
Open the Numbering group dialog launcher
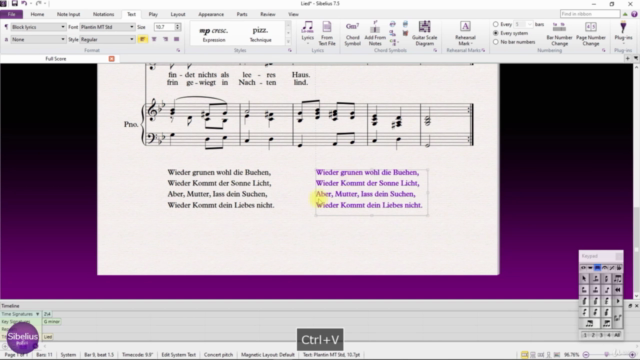604,50
